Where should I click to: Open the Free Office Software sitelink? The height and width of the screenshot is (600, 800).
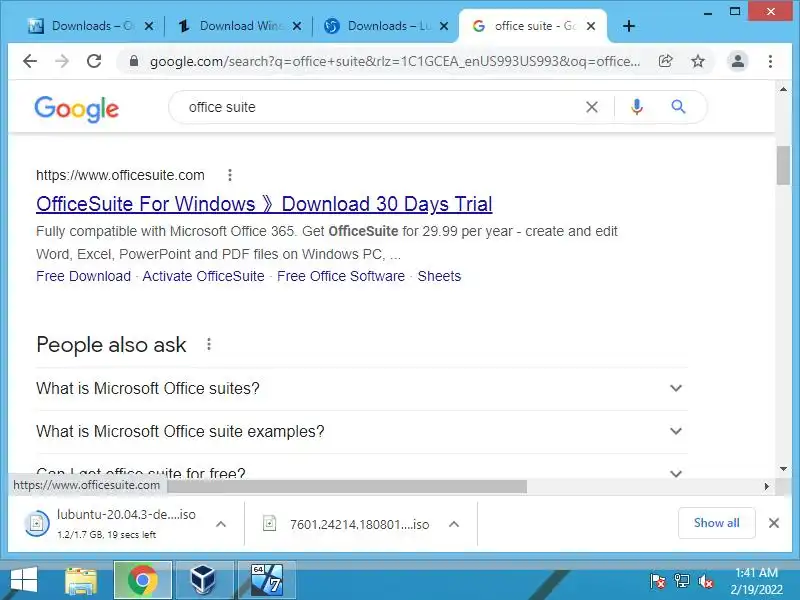pyautogui.click(x=340, y=276)
